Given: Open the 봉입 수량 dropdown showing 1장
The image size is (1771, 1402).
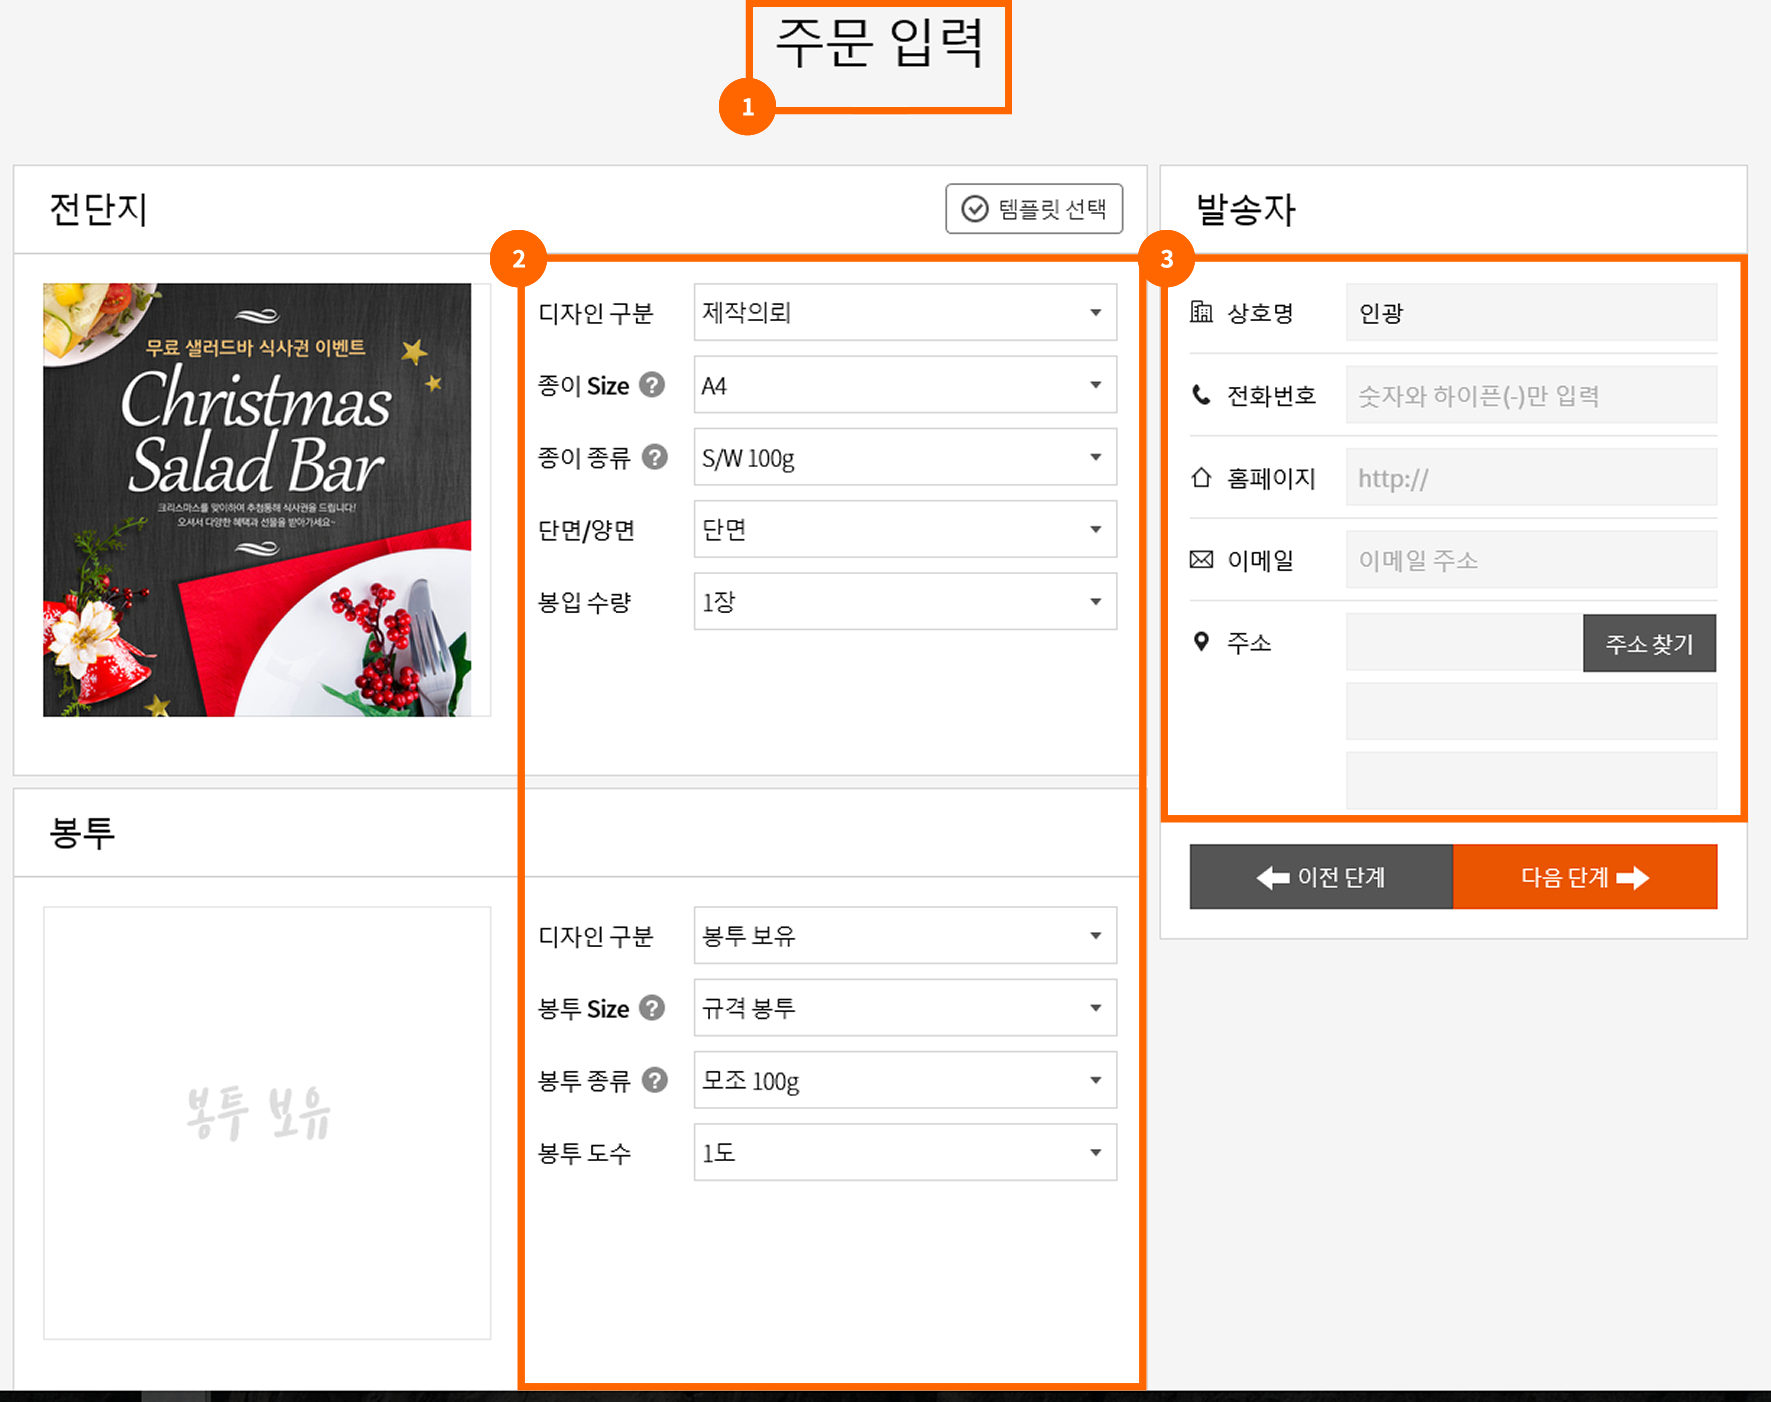Looking at the screenshot, I should point(904,601).
